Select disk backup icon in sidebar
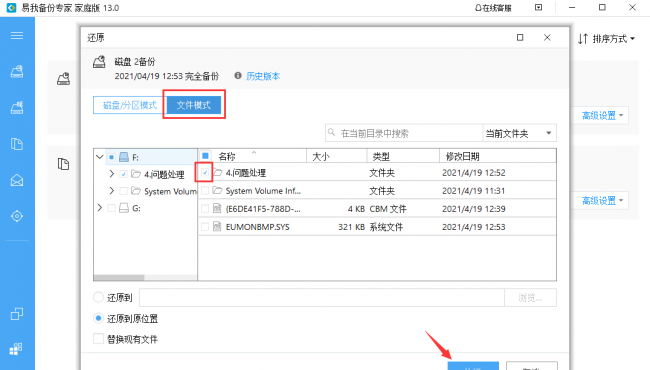Image resolution: width=650 pixels, height=370 pixels. tap(17, 72)
